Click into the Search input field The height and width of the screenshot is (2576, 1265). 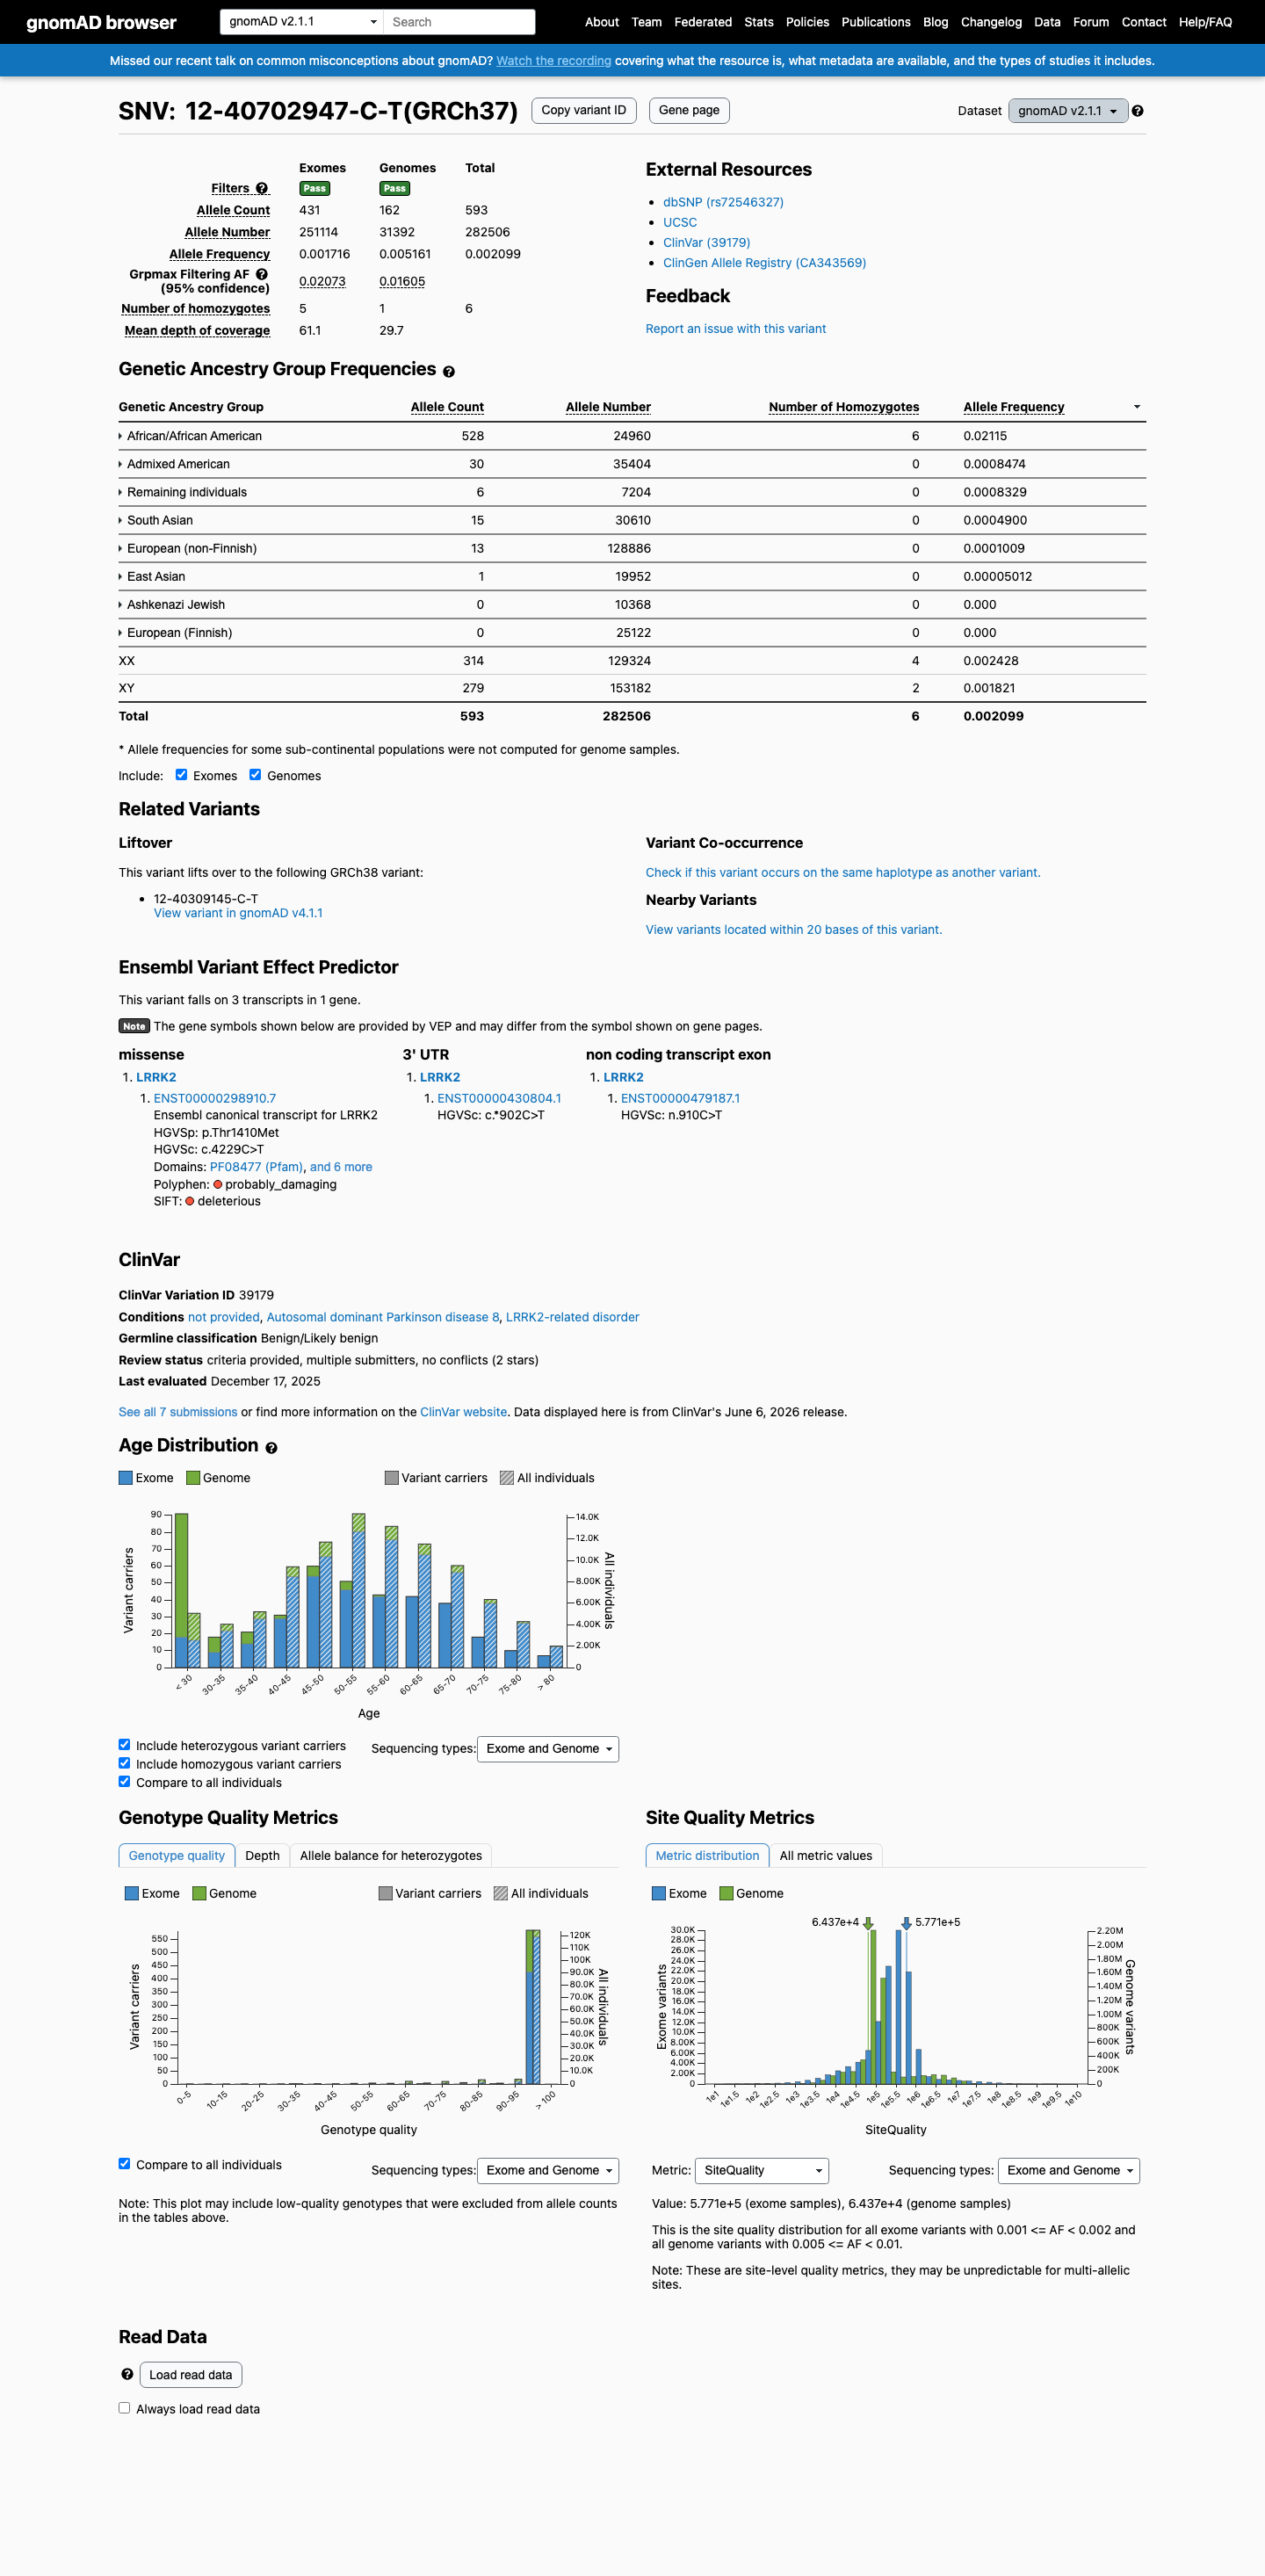[x=459, y=22]
